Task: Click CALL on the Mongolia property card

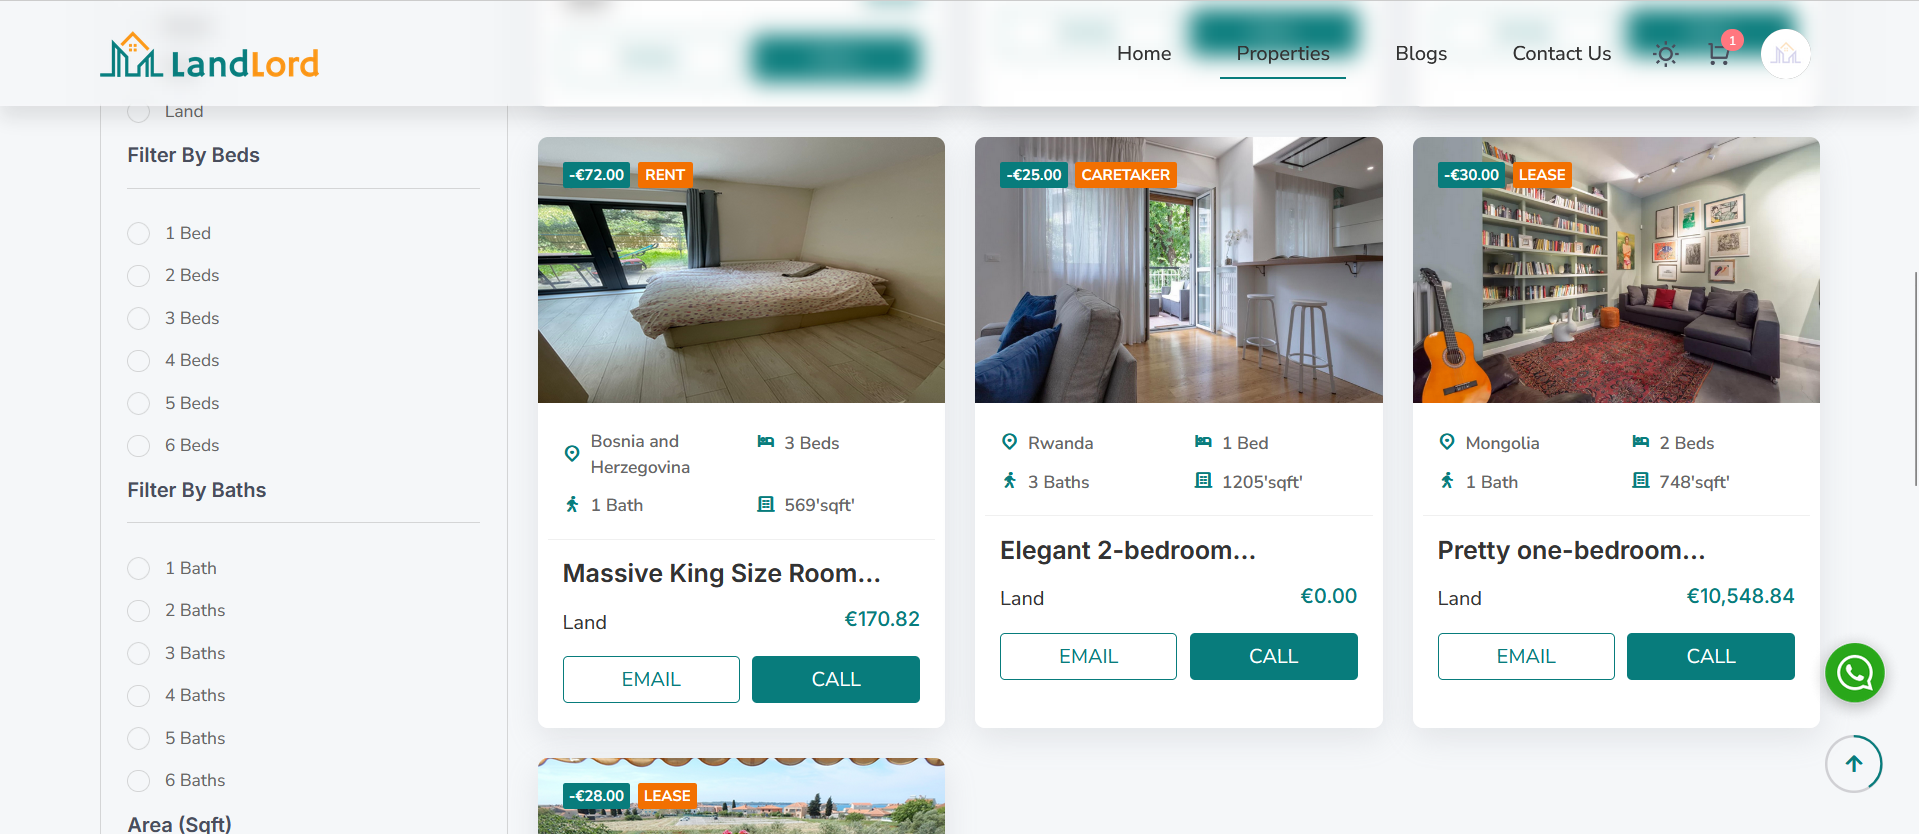Action: tap(1710, 656)
